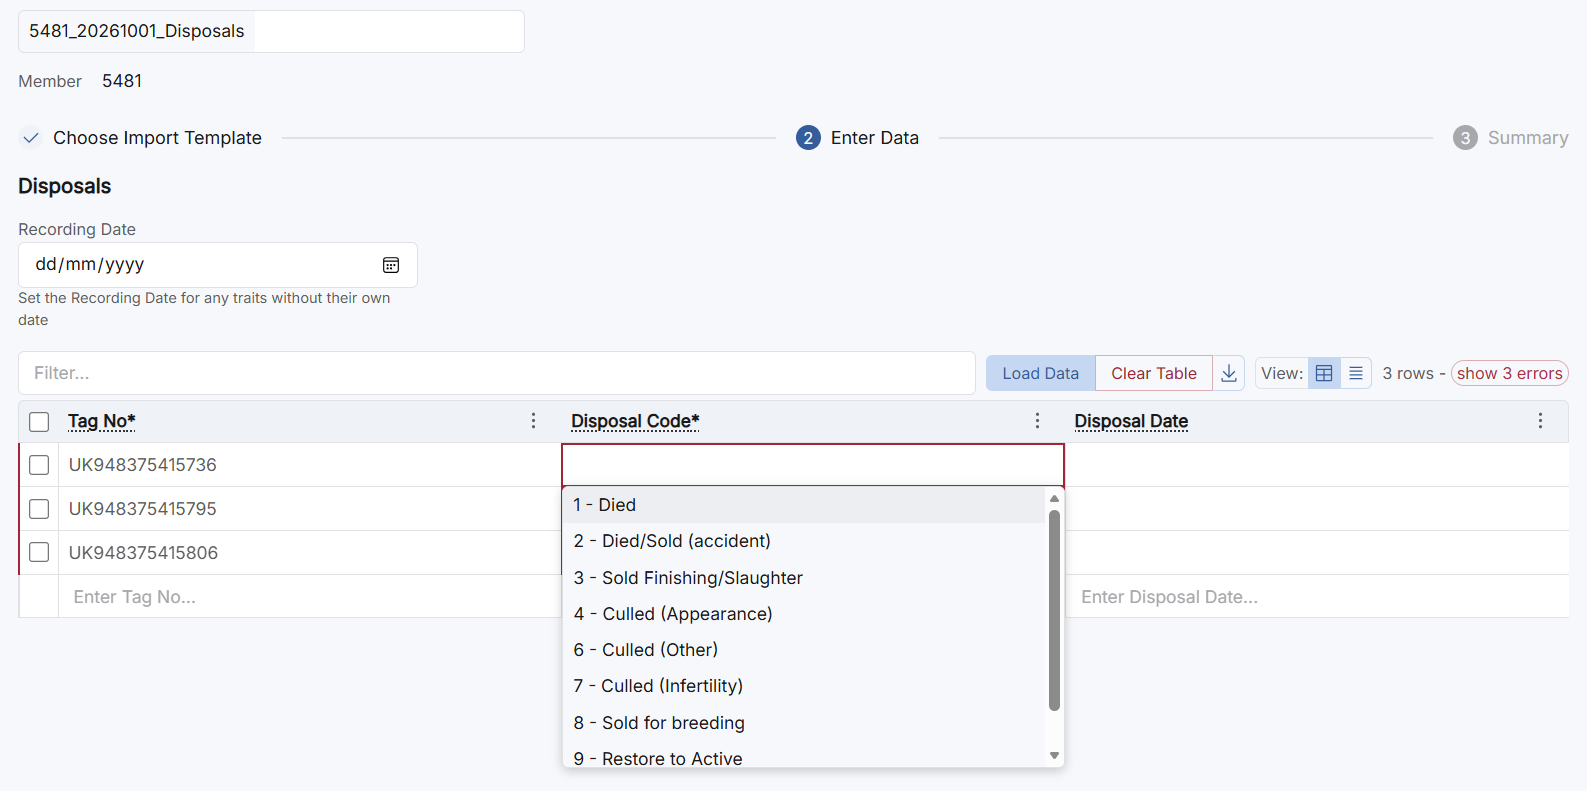Click the step 3 Summary circle
This screenshot has height=791, width=1587.
[x=1465, y=138]
